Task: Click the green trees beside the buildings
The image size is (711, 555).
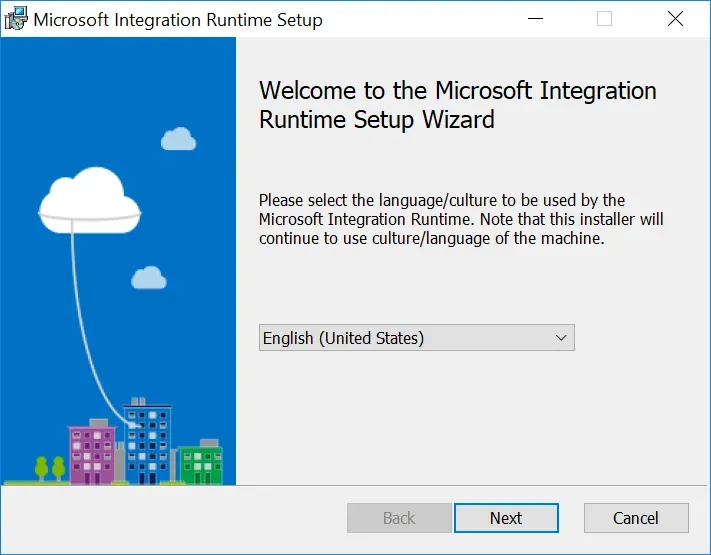Action: 50,467
